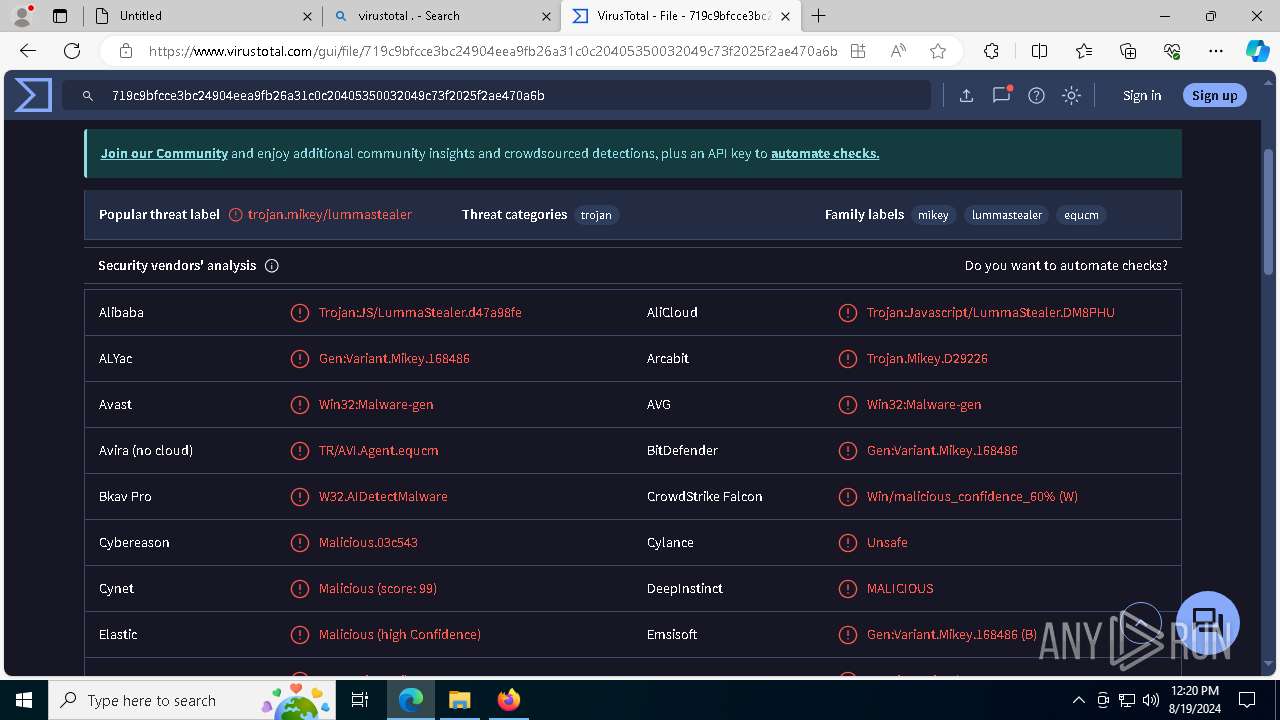This screenshot has height=720, width=1280.
Task: Open the collections icon
Action: [x=1128, y=51]
